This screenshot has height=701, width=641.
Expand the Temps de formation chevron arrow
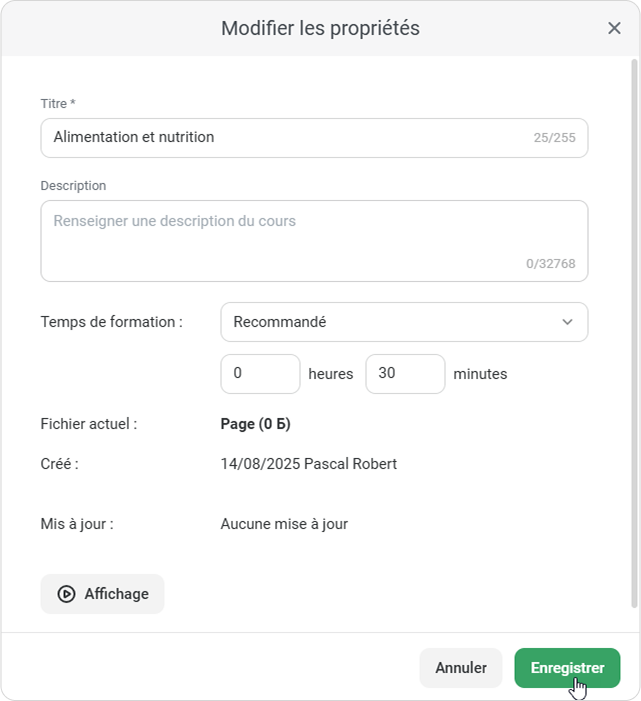click(x=567, y=322)
